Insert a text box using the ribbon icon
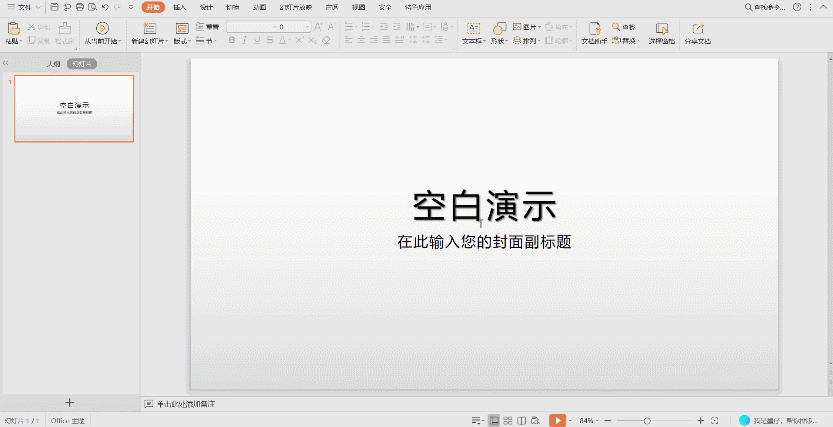 point(473,28)
